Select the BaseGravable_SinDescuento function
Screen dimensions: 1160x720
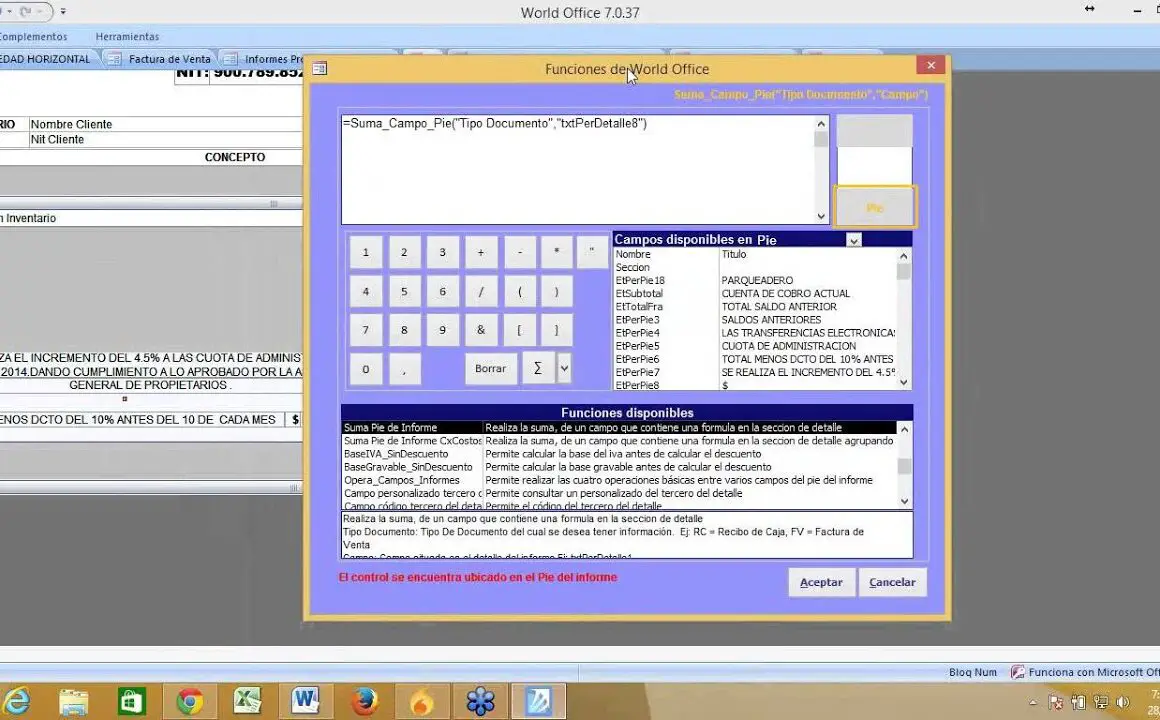click(618, 468)
